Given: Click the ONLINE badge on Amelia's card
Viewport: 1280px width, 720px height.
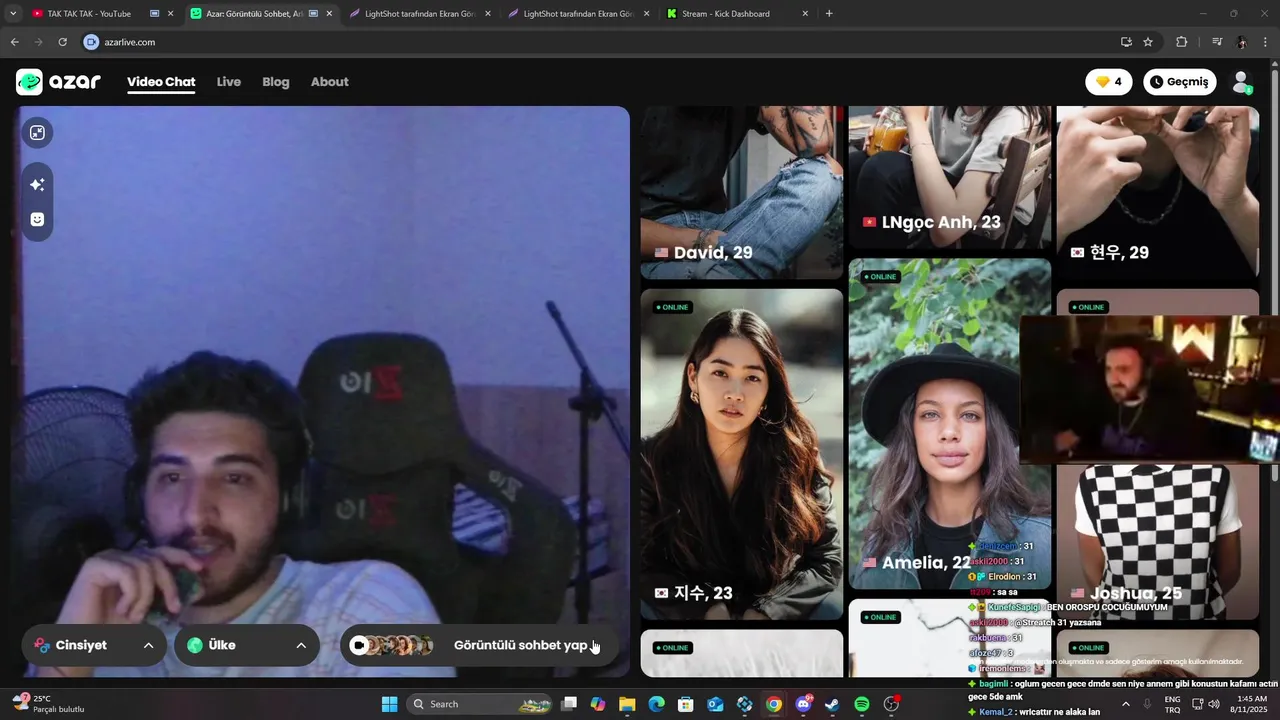Looking at the screenshot, I should [x=880, y=277].
